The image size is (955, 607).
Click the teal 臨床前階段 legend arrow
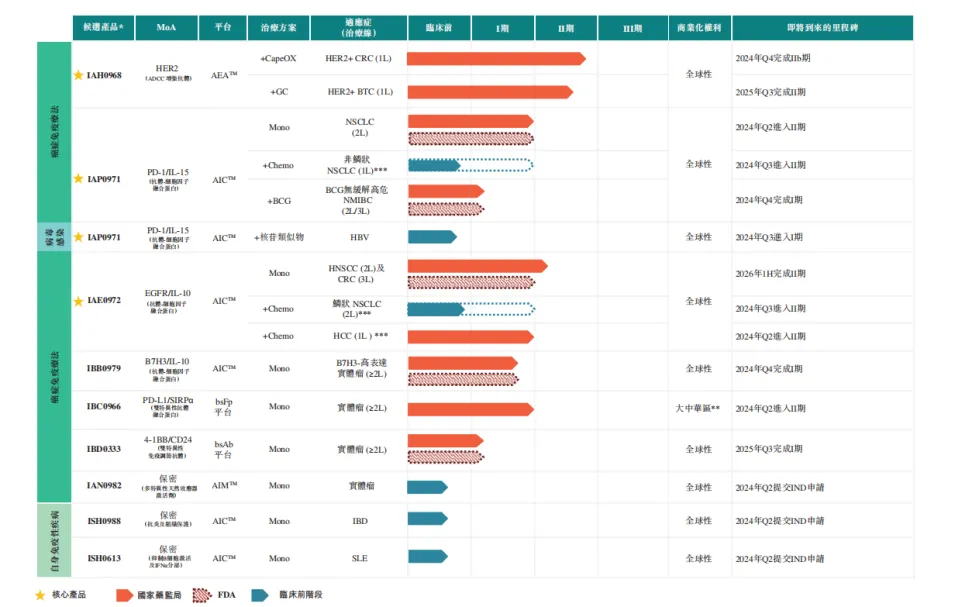coord(260,595)
